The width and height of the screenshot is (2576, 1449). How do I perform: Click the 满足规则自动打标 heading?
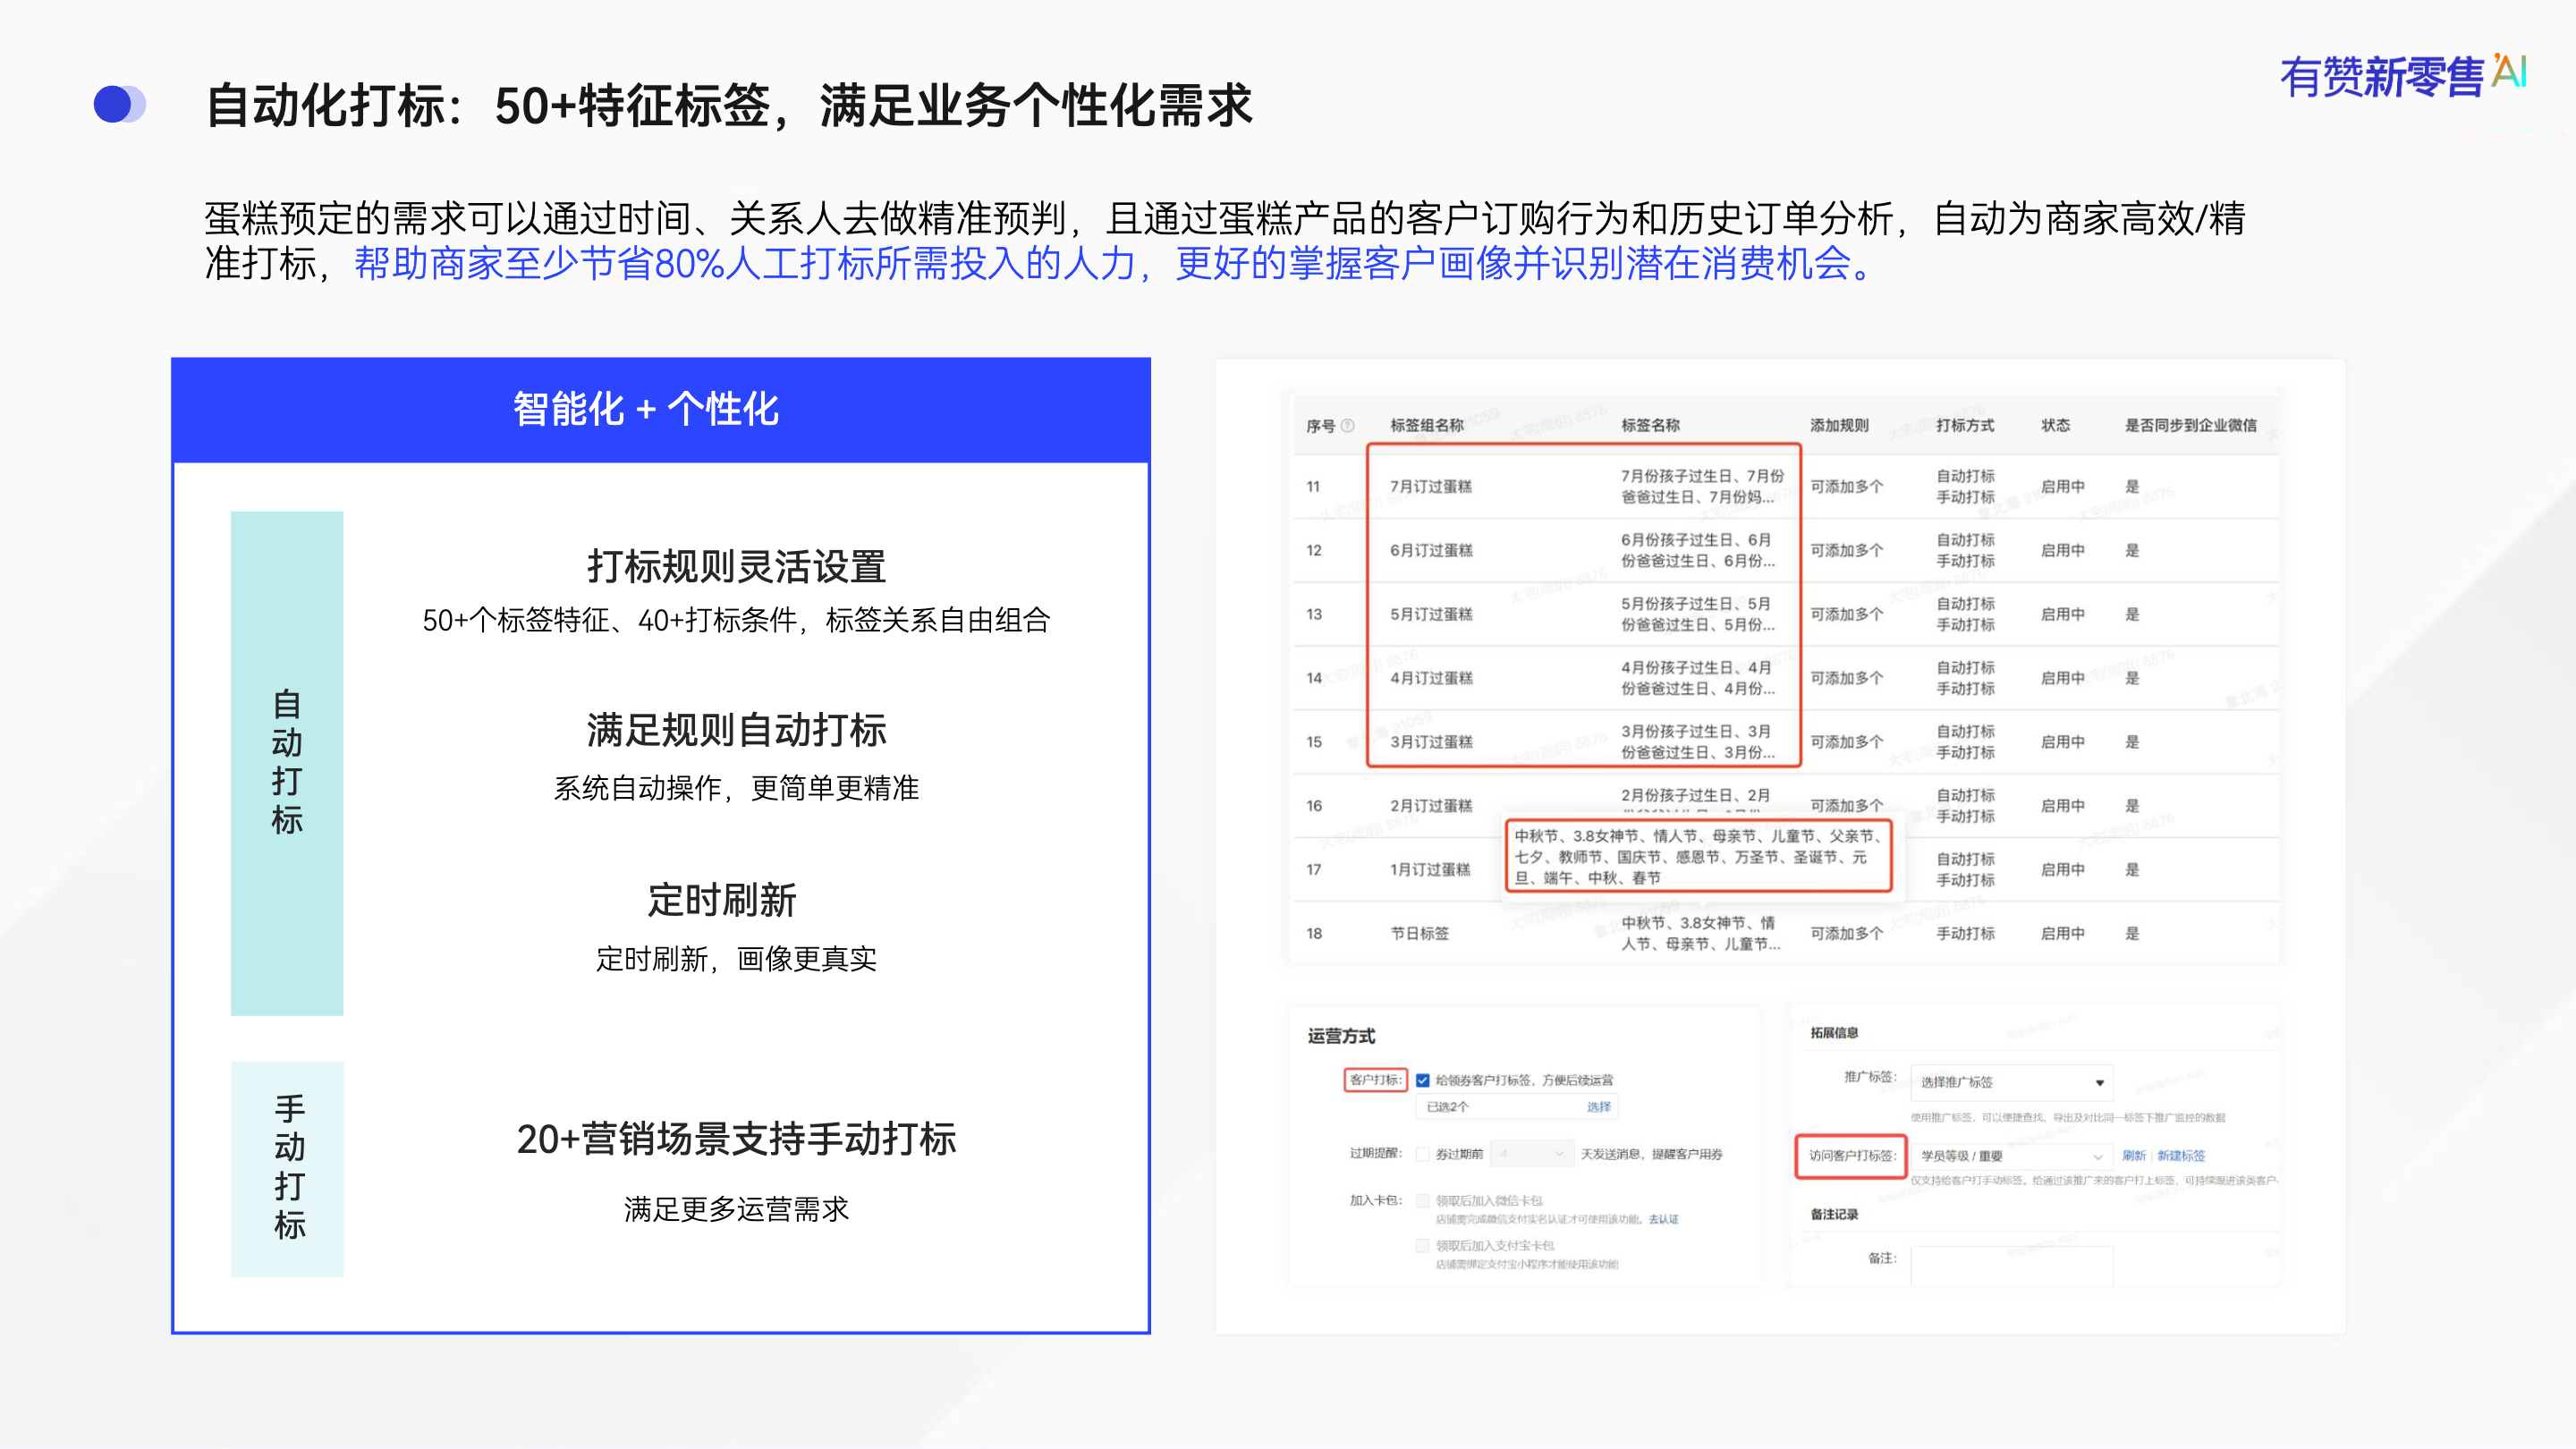coord(736,731)
